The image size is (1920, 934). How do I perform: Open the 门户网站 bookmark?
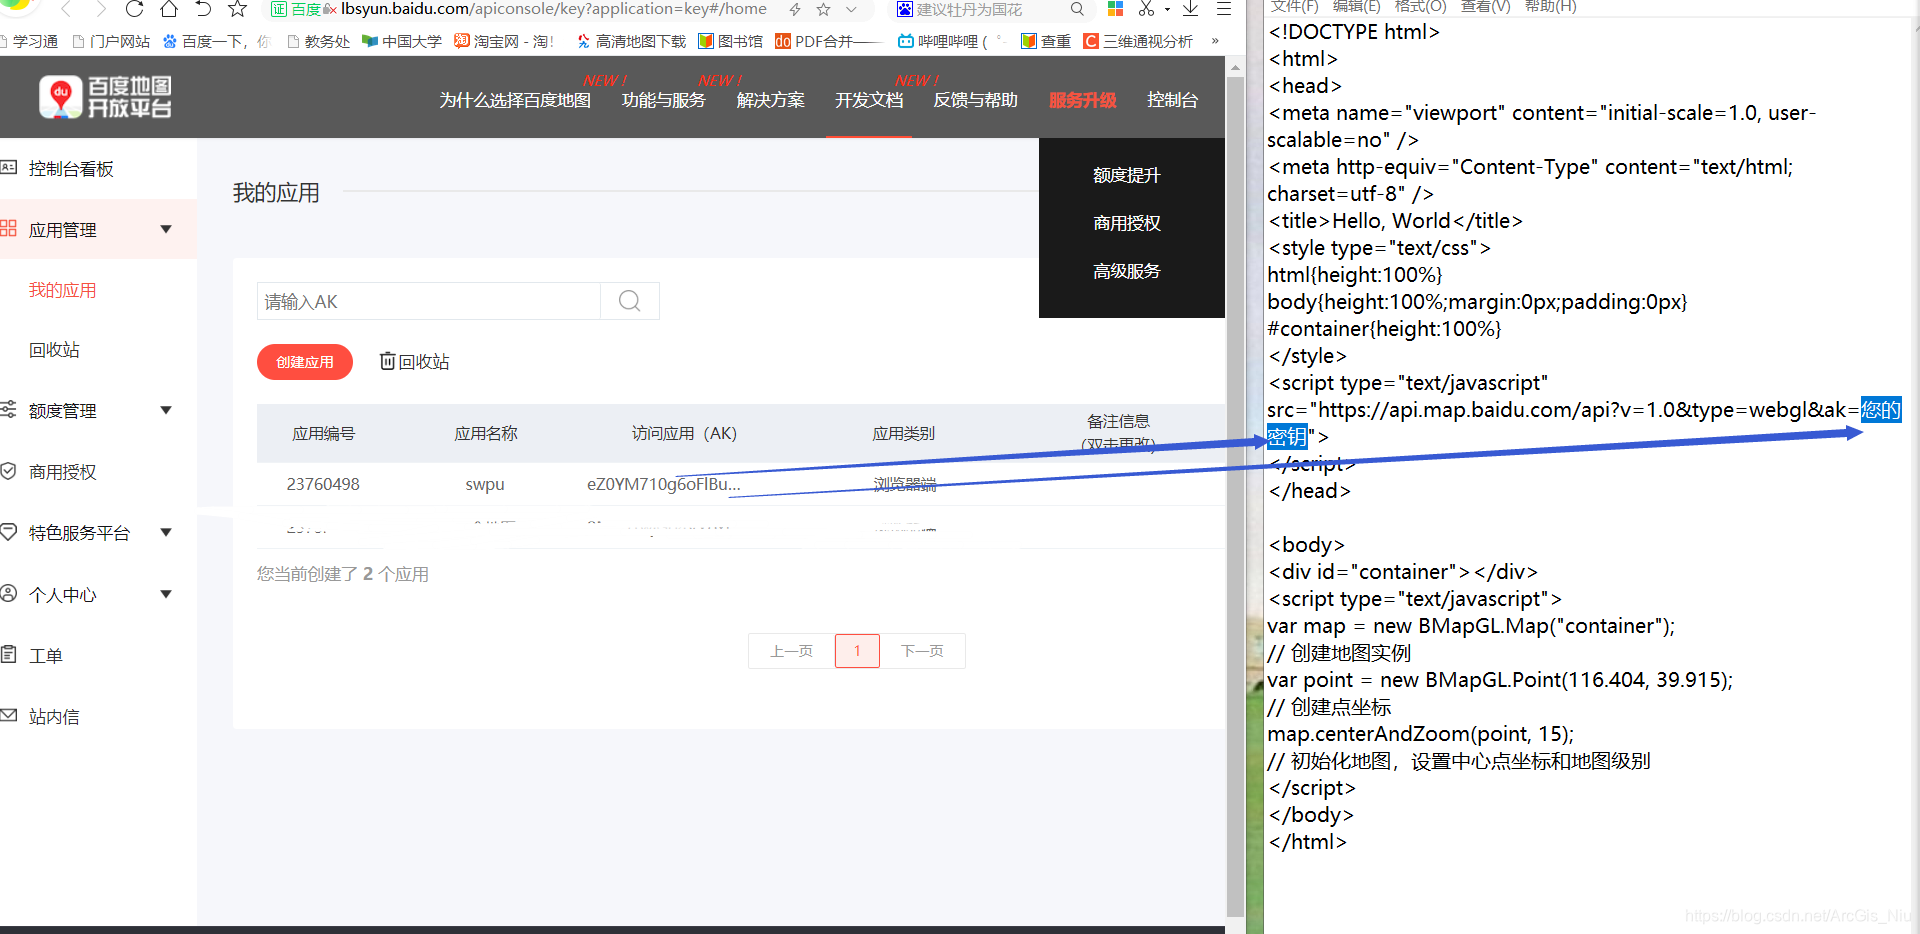coord(111,41)
